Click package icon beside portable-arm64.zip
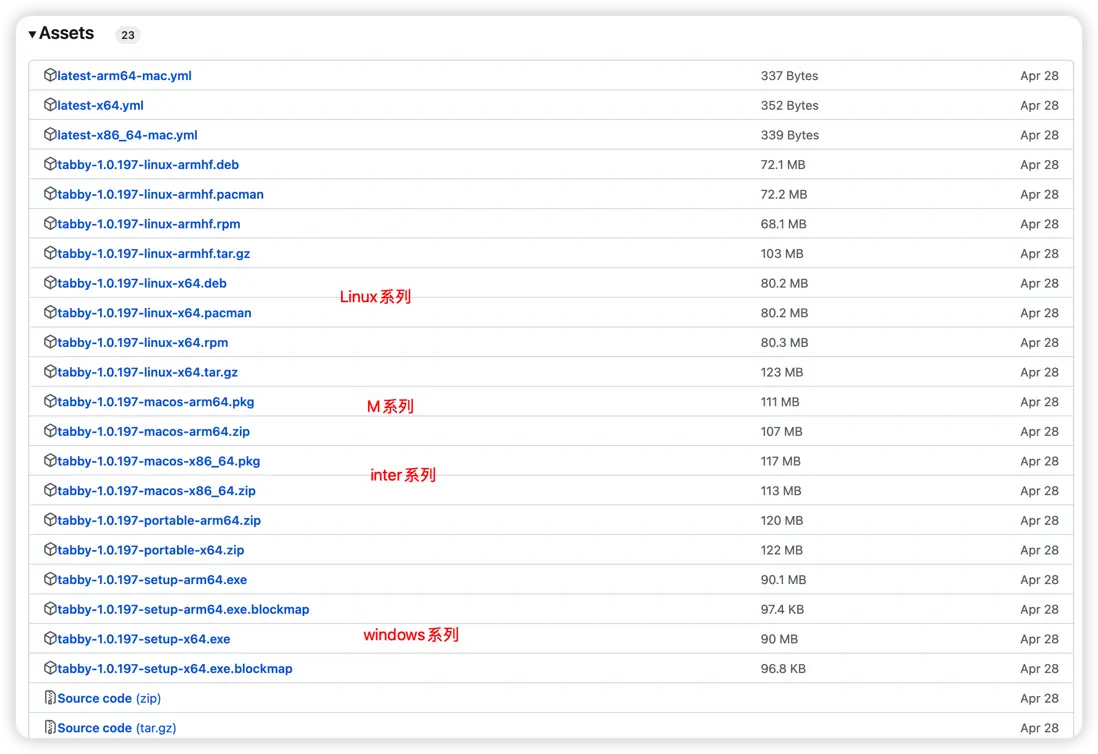Viewport: 1098px width, 754px height. point(50,519)
